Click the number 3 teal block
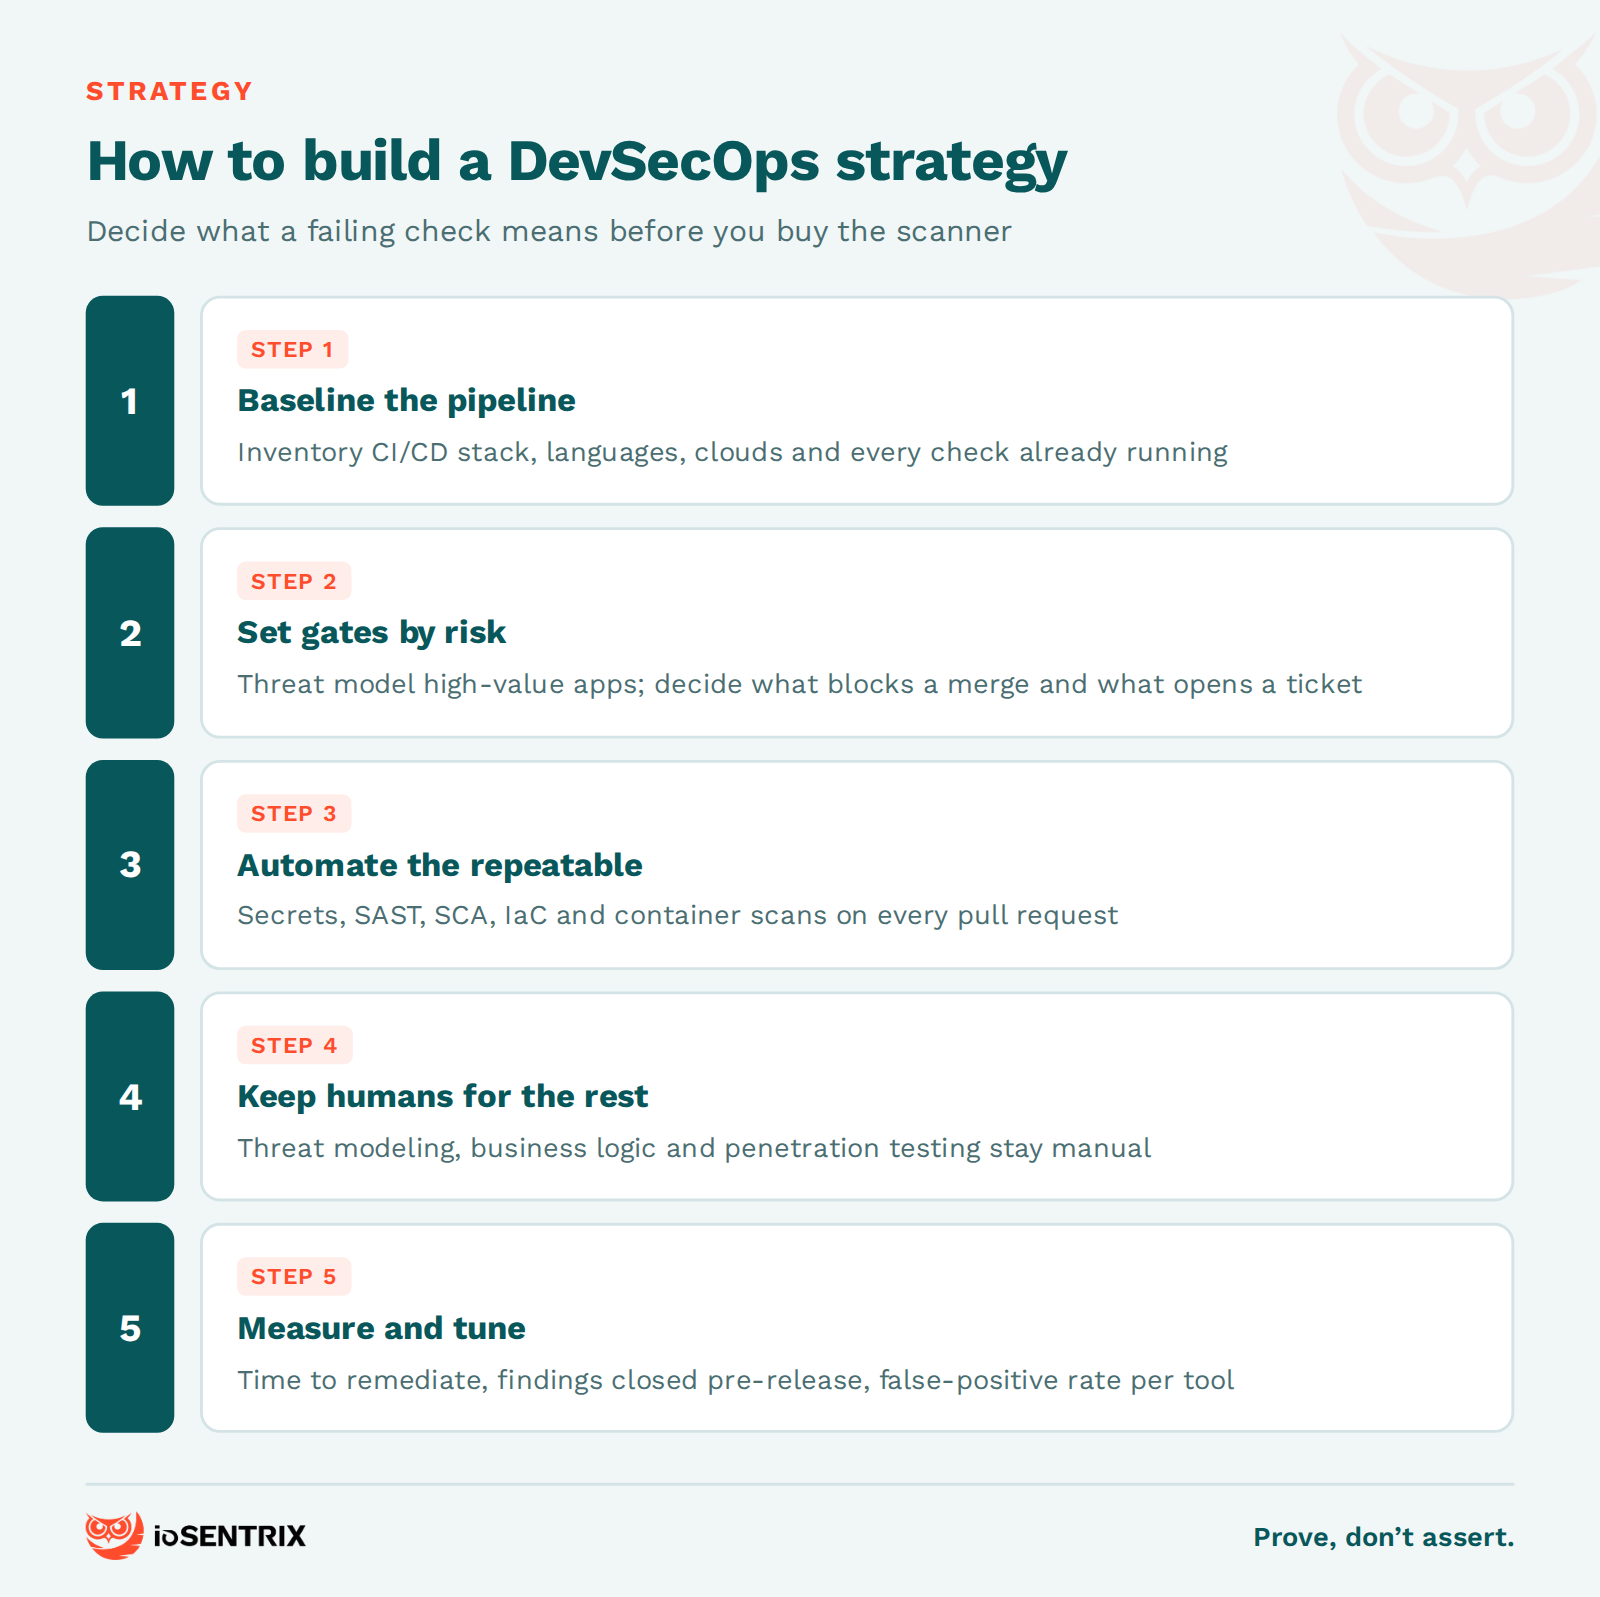 [x=130, y=865]
